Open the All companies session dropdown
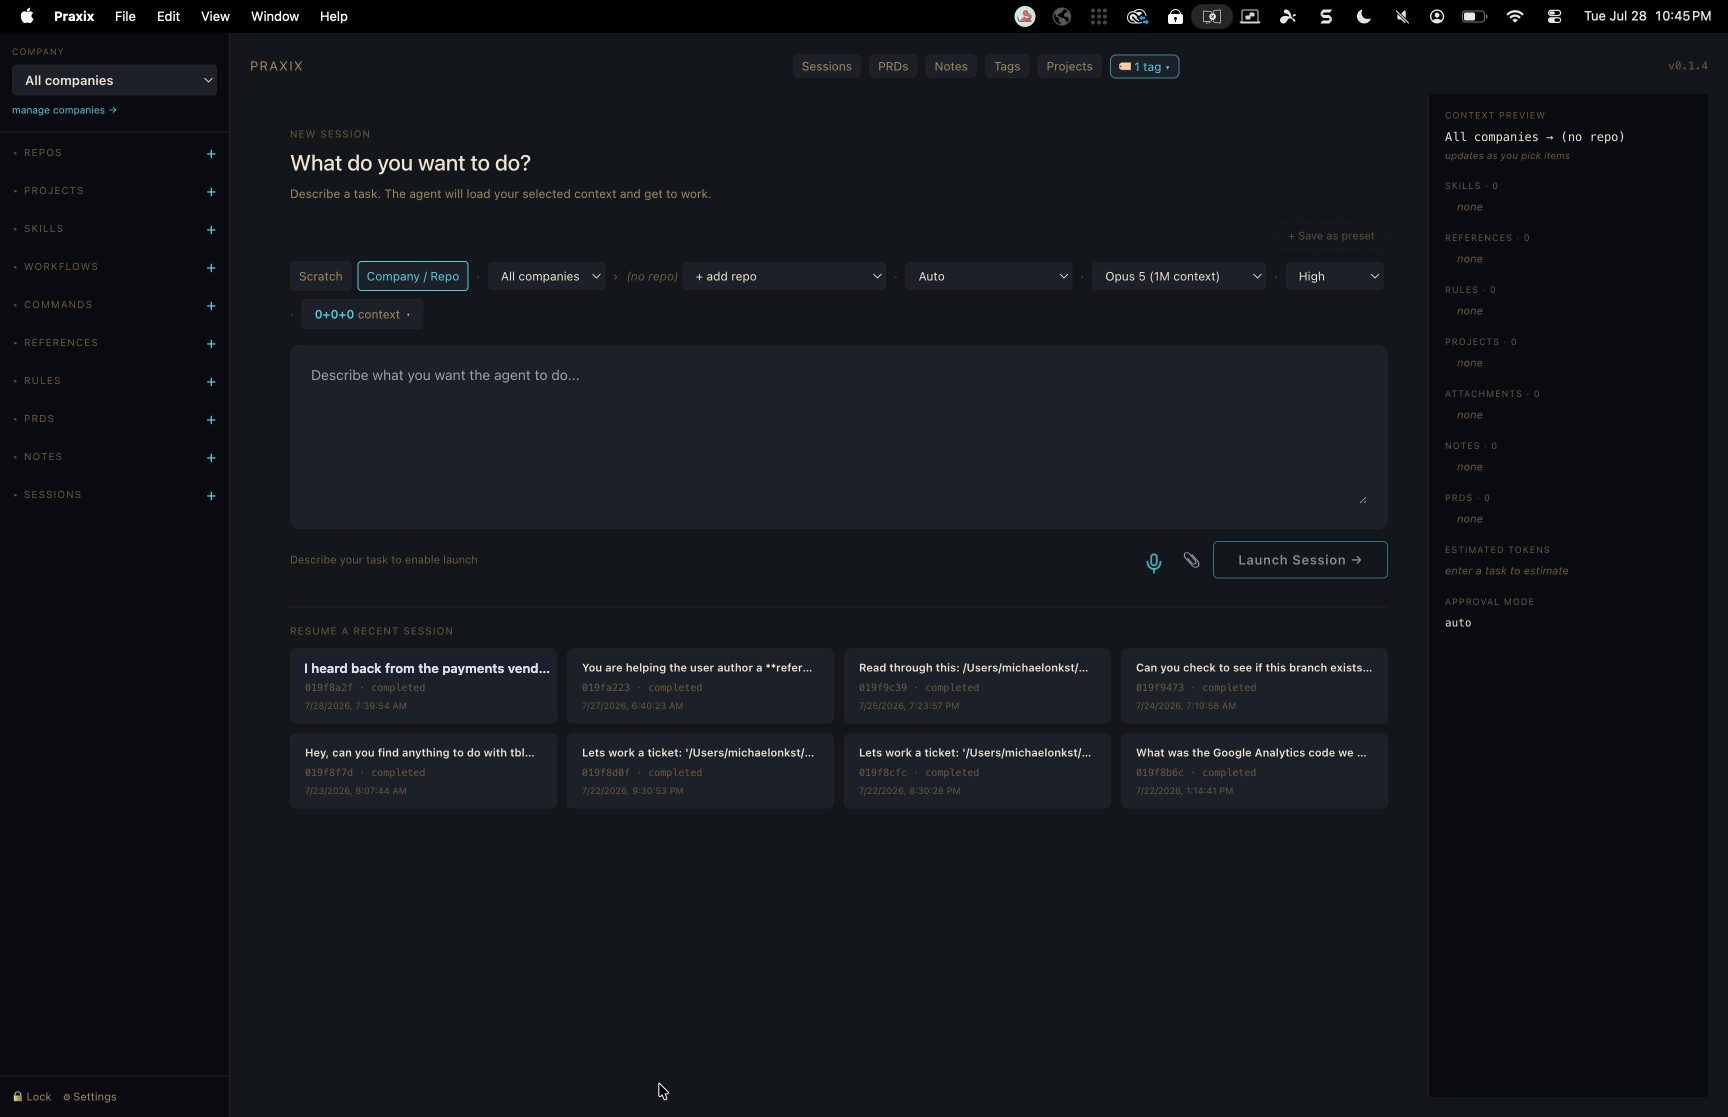This screenshot has width=1728, height=1117. point(547,276)
